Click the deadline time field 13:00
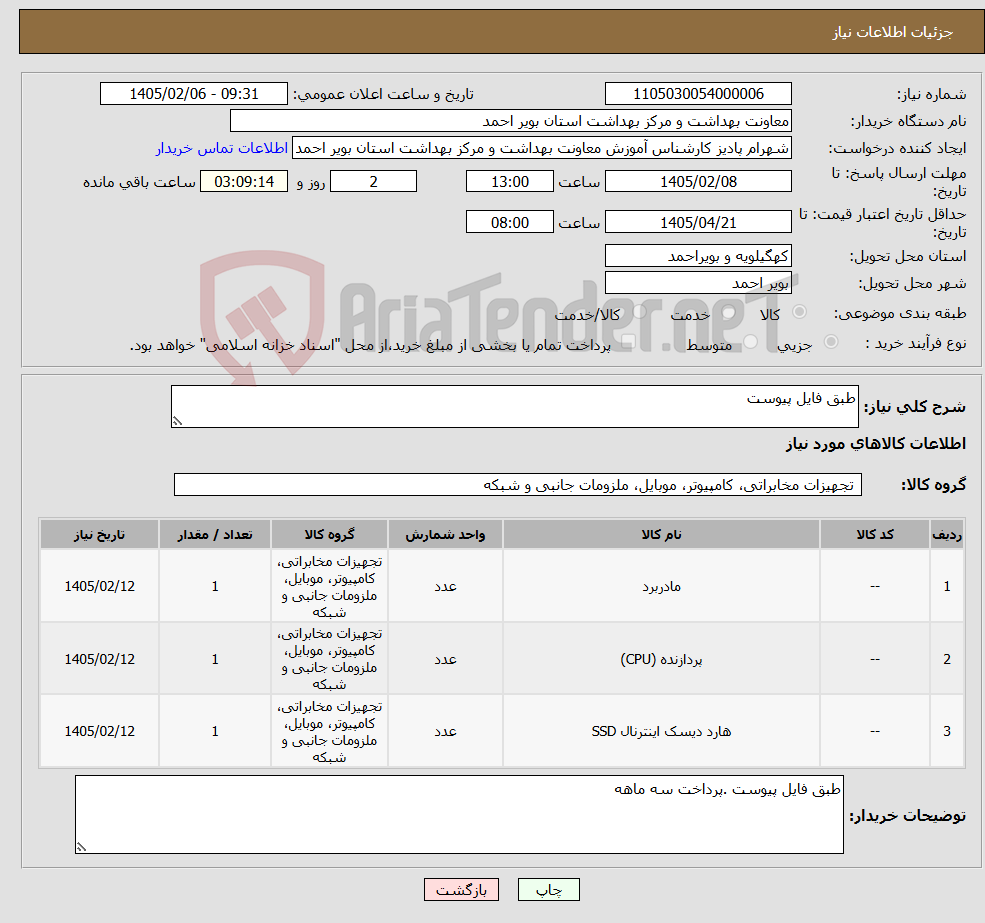 (509, 182)
